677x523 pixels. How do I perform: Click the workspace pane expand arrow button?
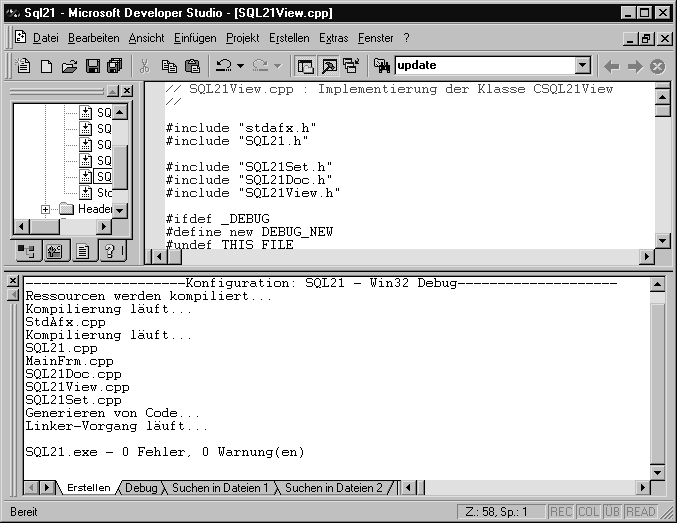(x=113, y=91)
